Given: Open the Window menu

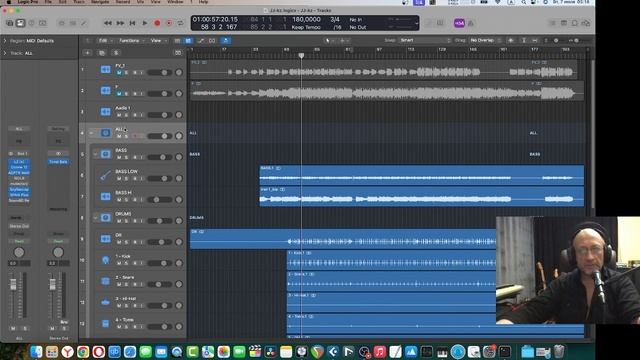Looking at the screenshot, I should (x=176, y=2).
